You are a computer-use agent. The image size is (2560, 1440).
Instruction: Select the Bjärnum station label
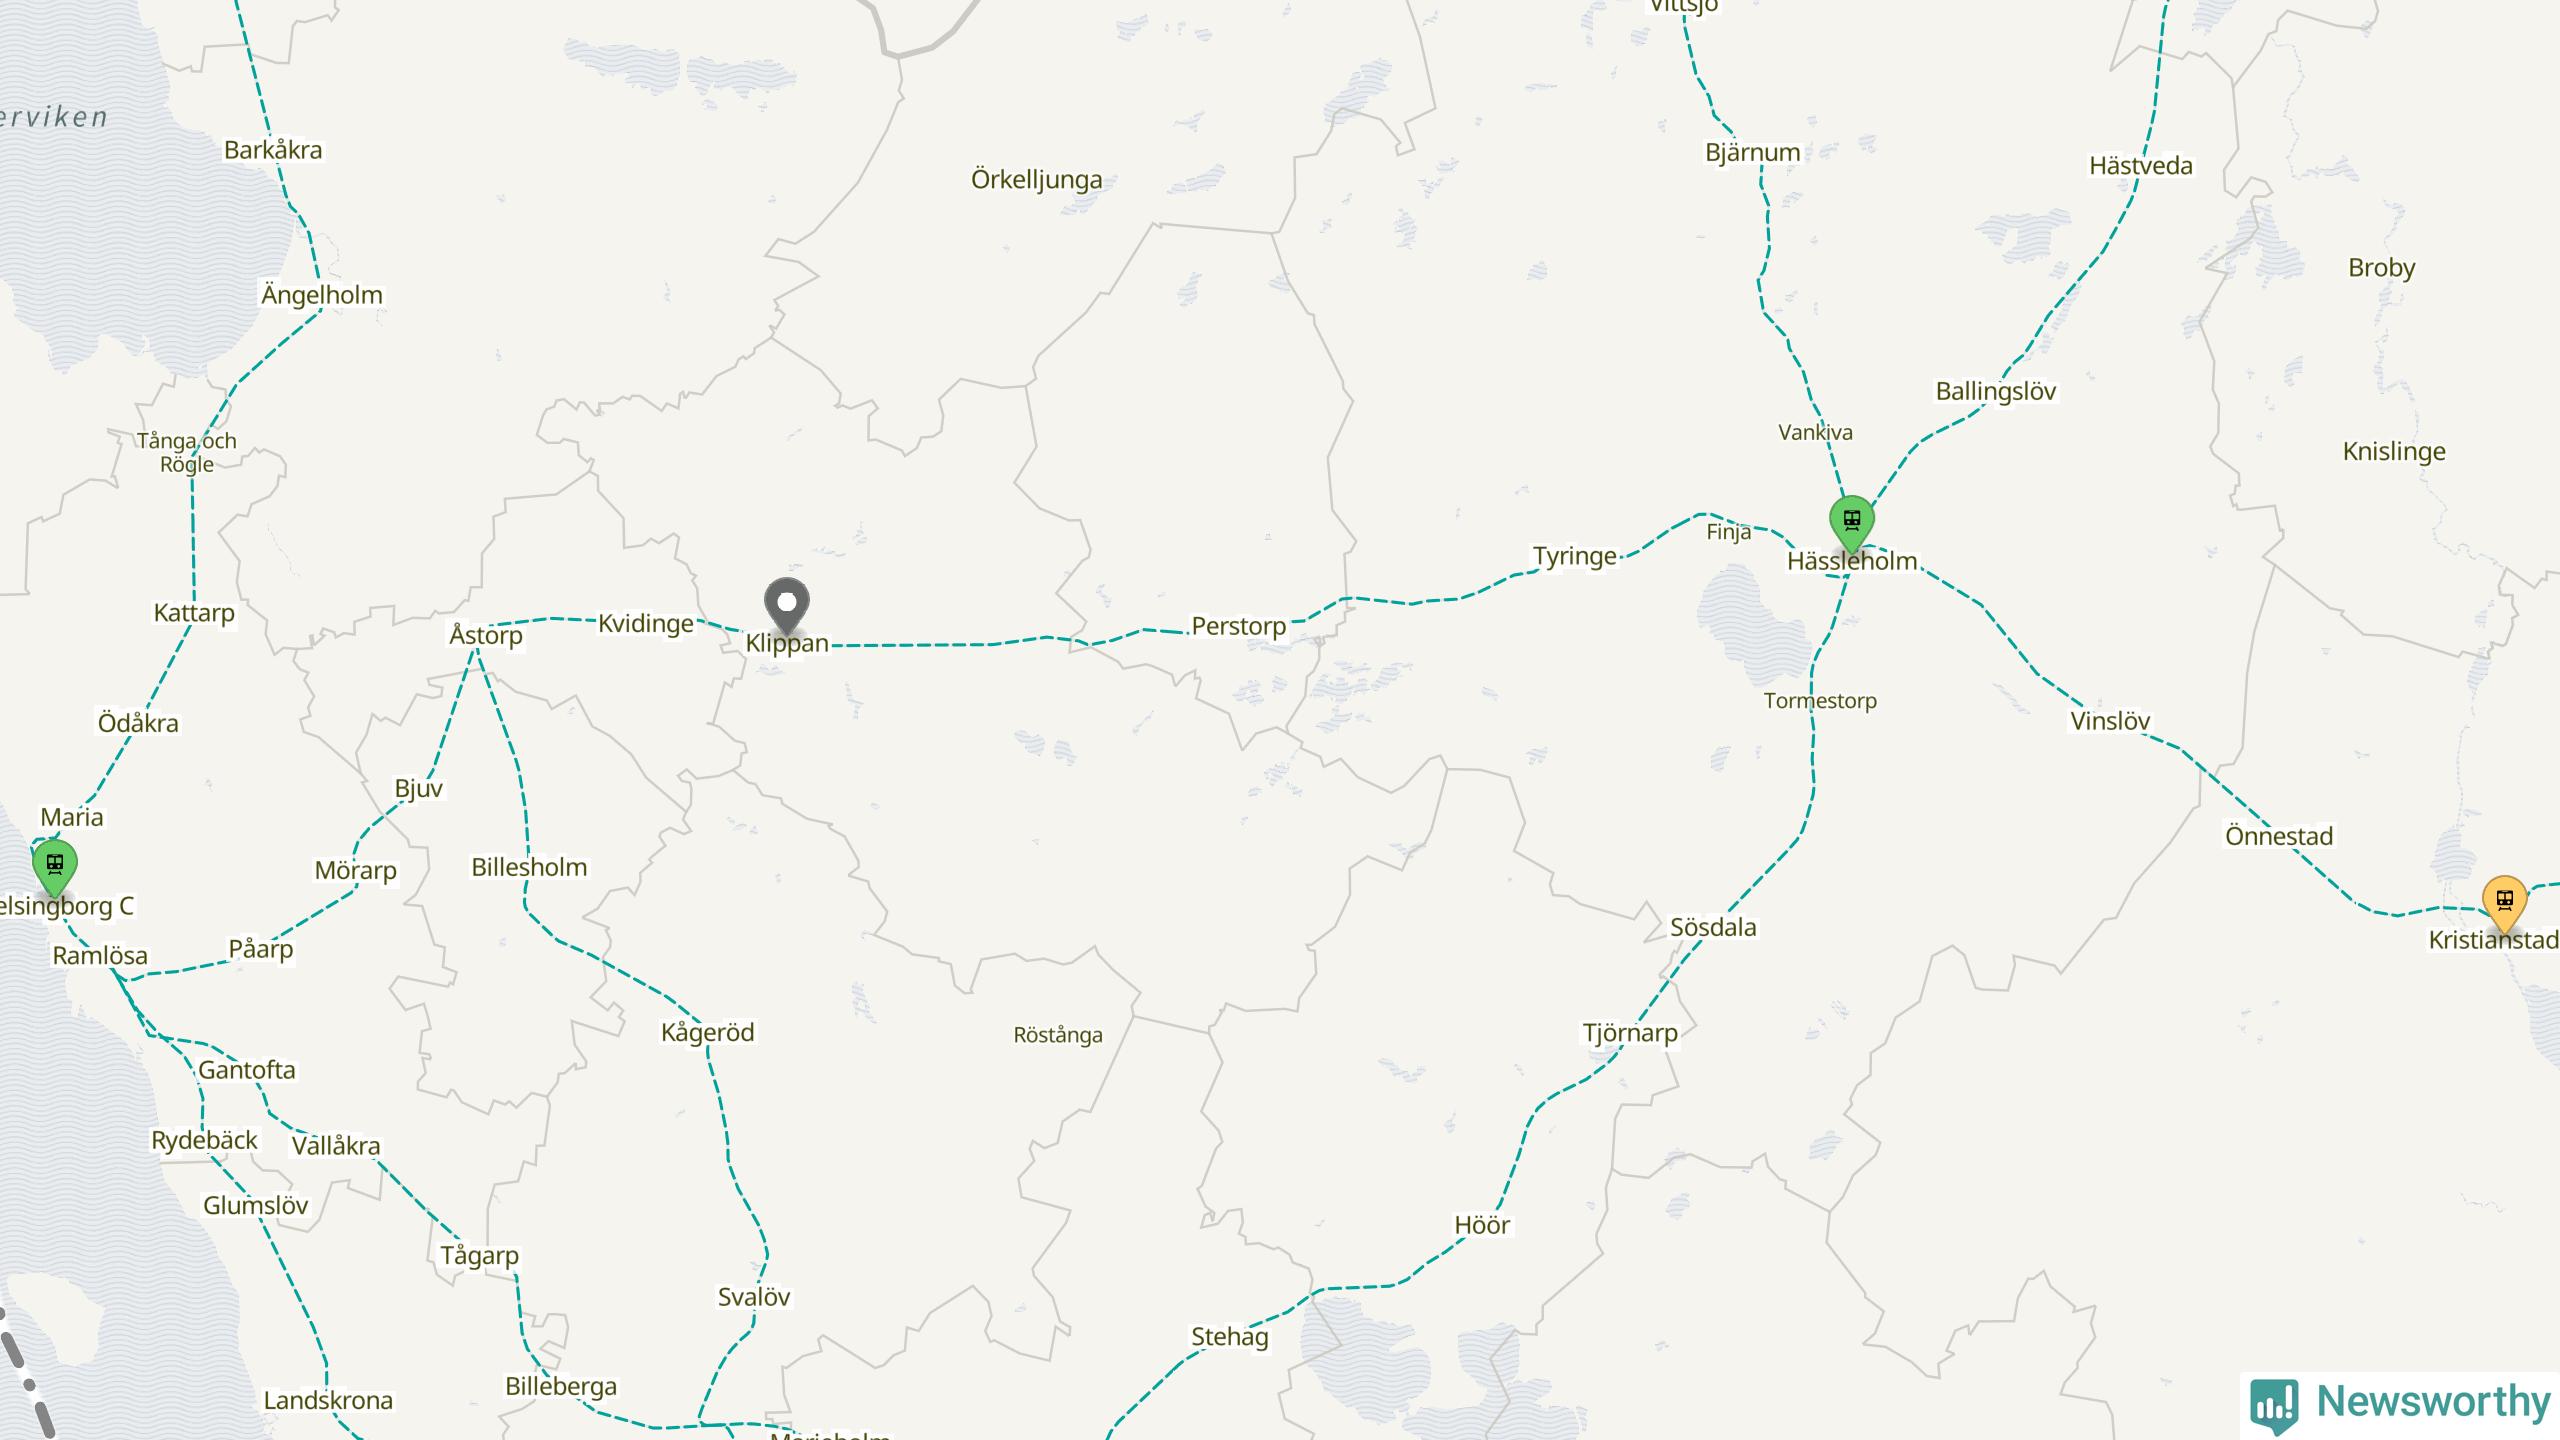(x=1753, y=152)
